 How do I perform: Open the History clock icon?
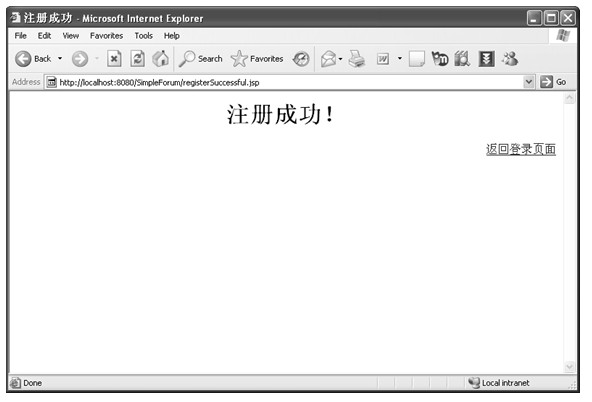[301, 59]
